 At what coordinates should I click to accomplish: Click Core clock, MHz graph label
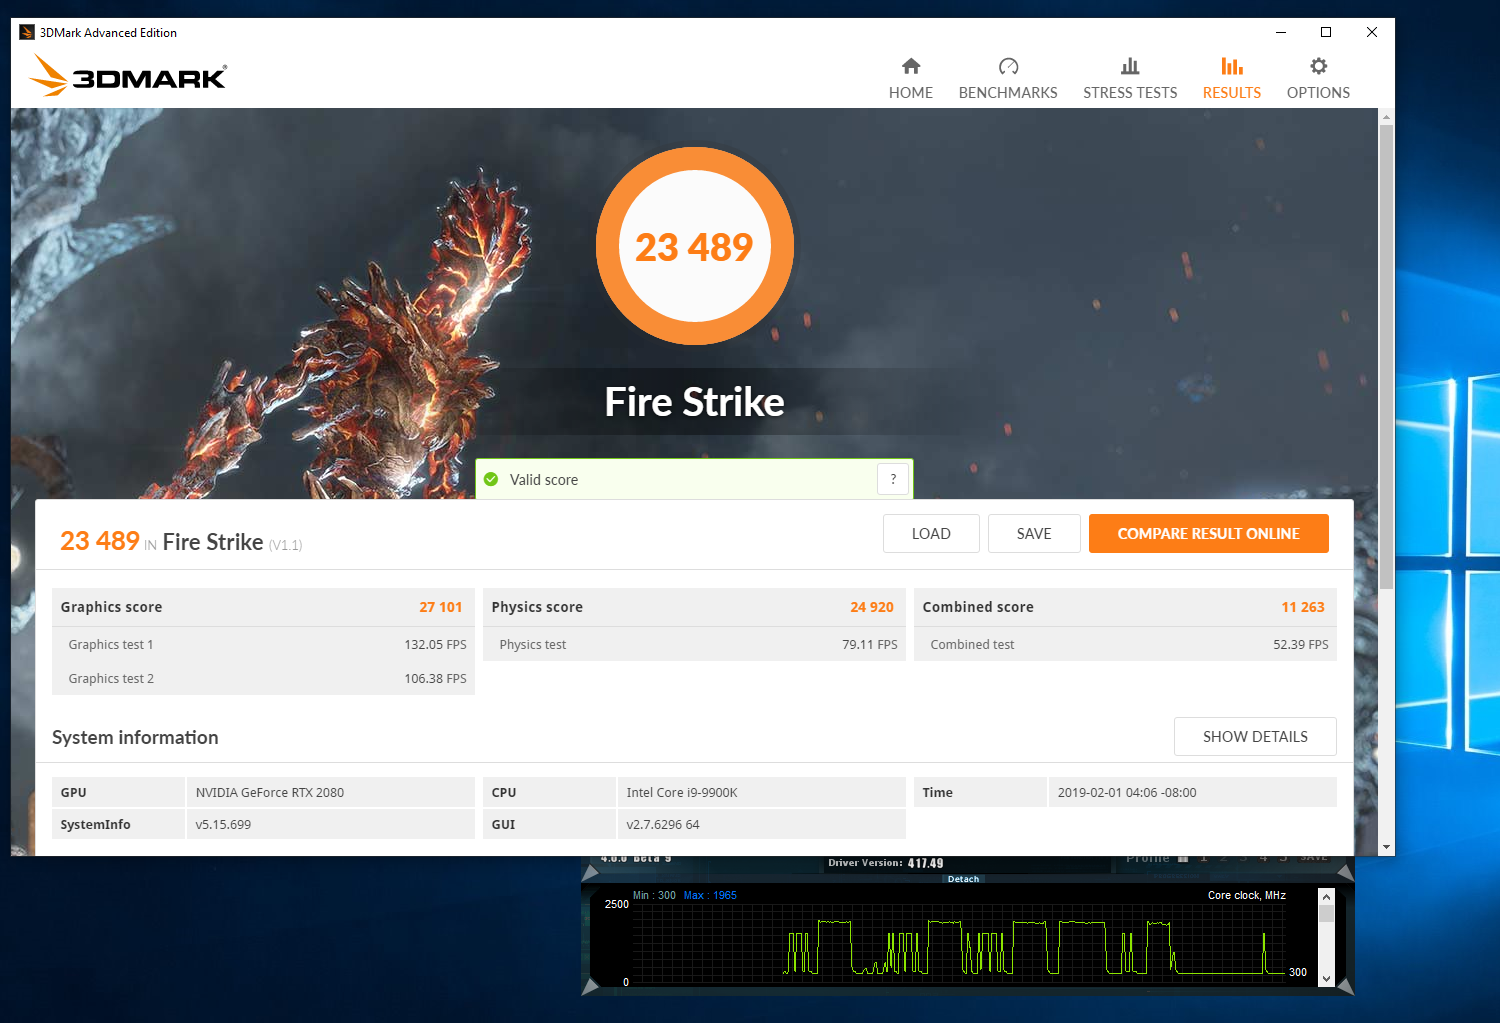pyautogui.click(x=1247, y=895)
